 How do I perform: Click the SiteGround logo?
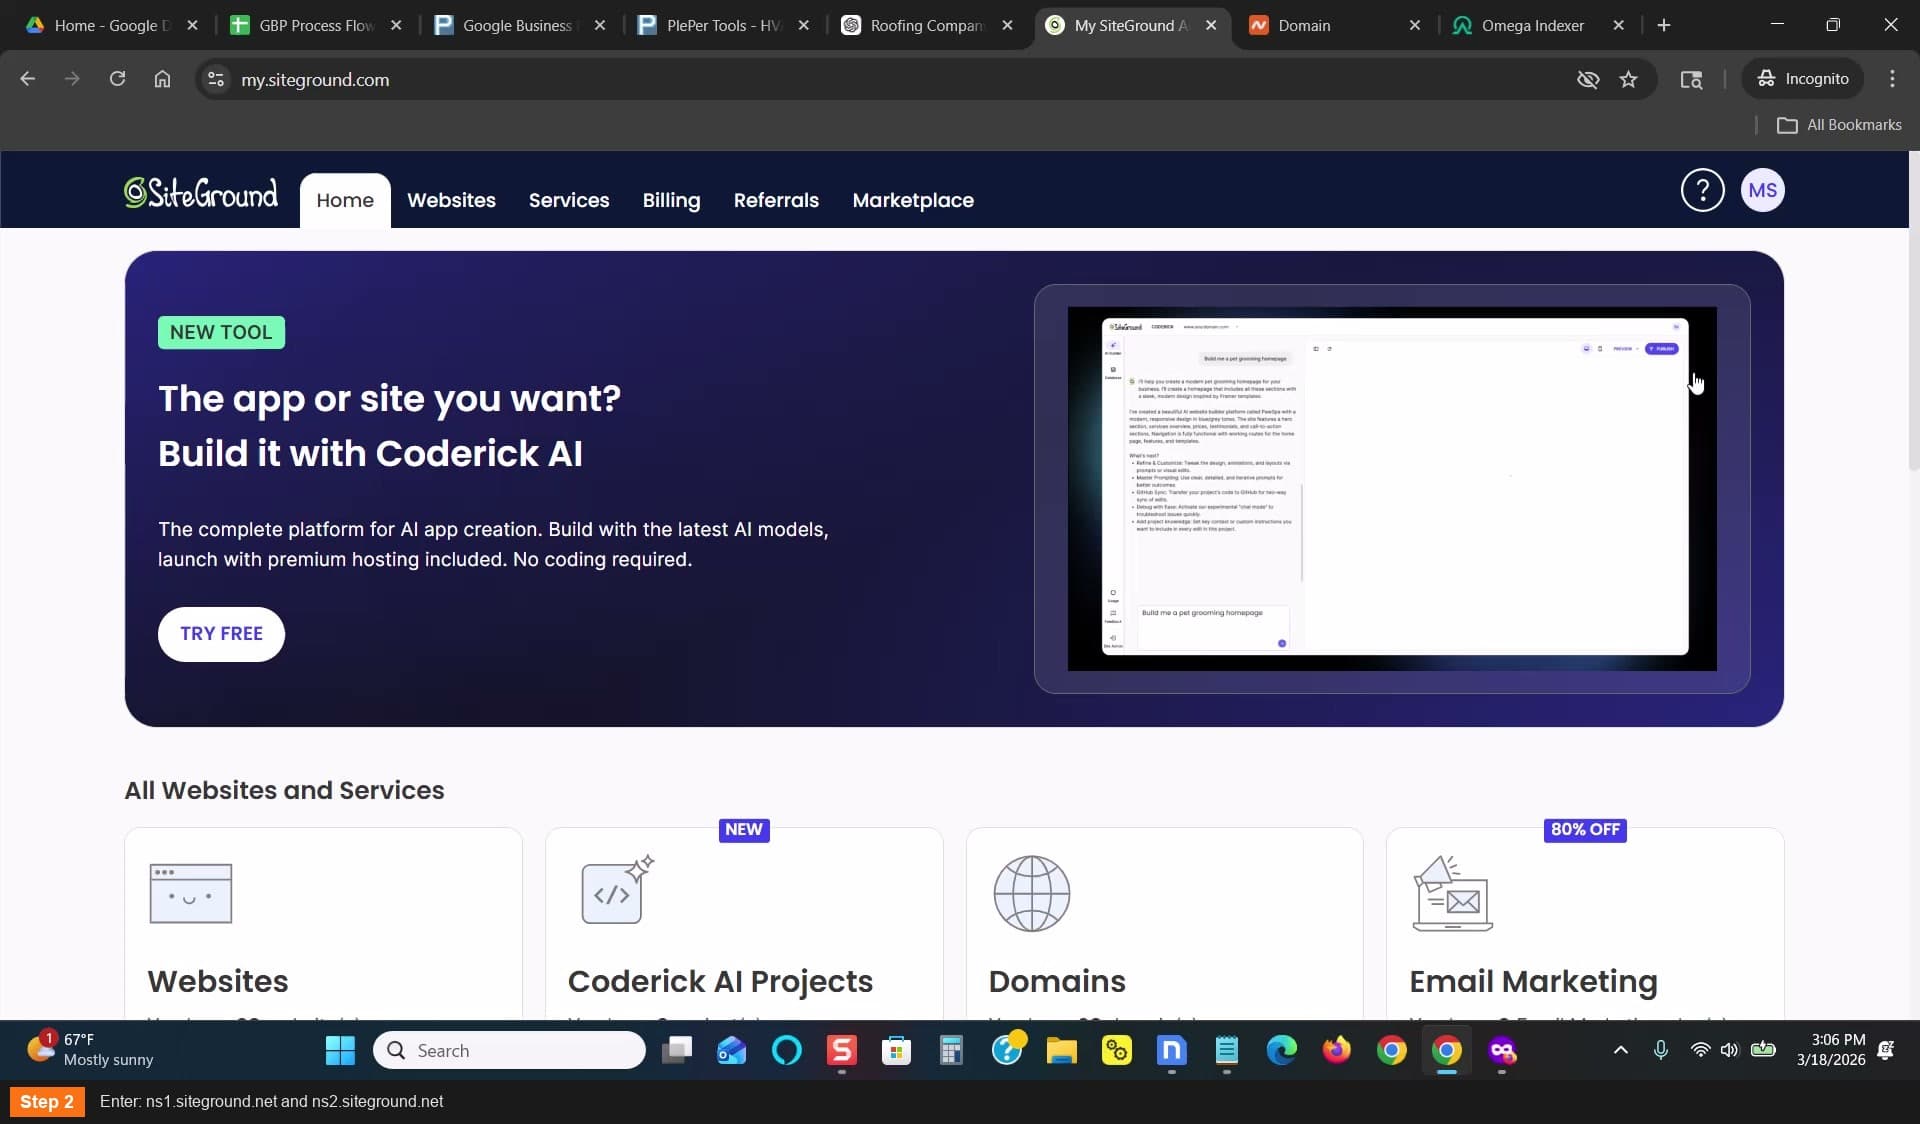[x=201, y=192]
